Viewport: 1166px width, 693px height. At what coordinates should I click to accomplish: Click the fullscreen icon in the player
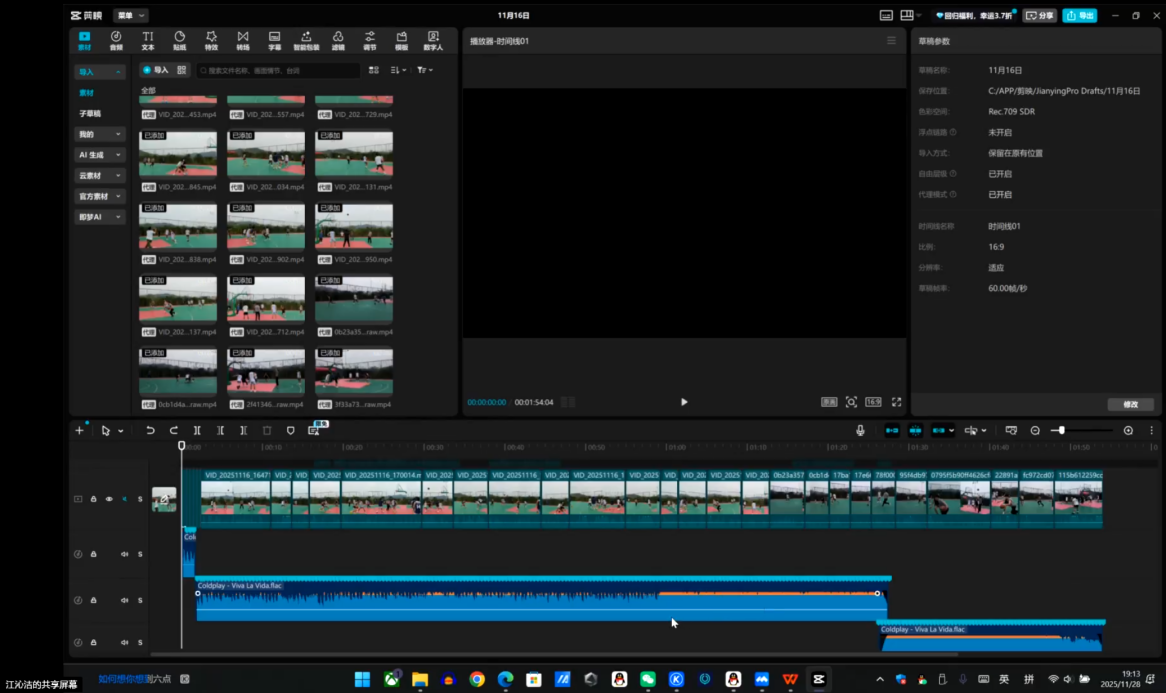click(896, 402)
